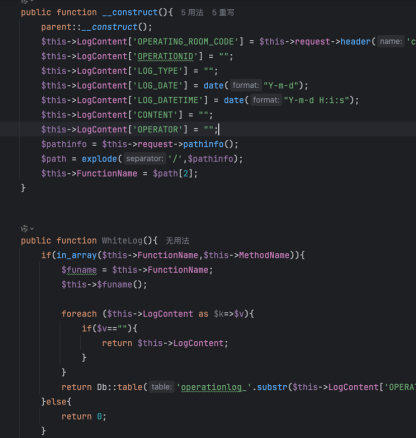
Task: Click the 'return 0;' statement
Action: tap(84, 417)
